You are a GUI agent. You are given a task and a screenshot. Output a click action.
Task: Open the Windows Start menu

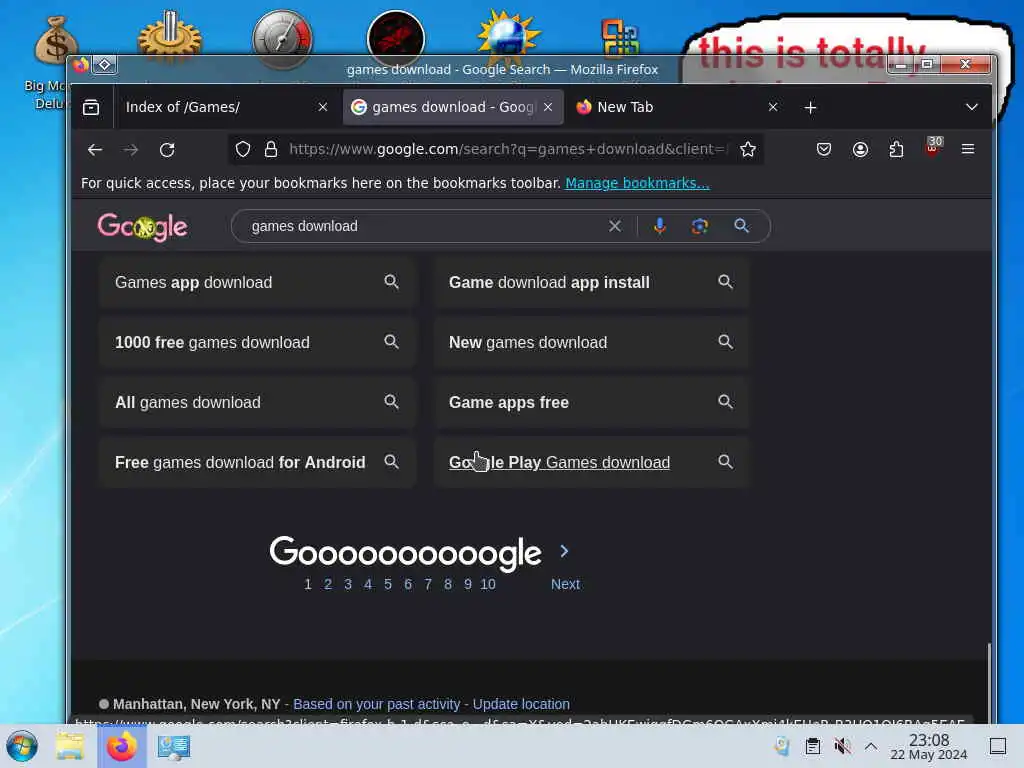(x=22, y=746)
